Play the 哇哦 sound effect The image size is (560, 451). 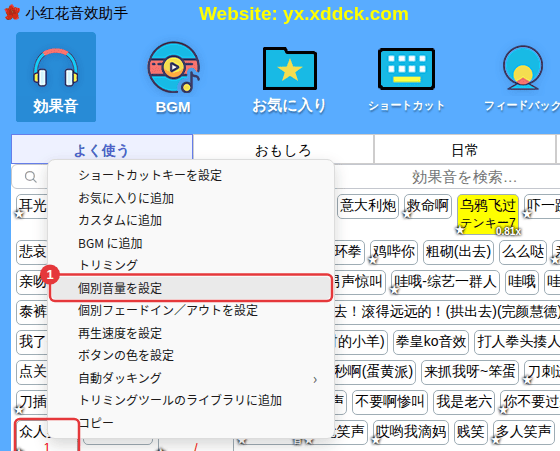(x=522, y=282)
